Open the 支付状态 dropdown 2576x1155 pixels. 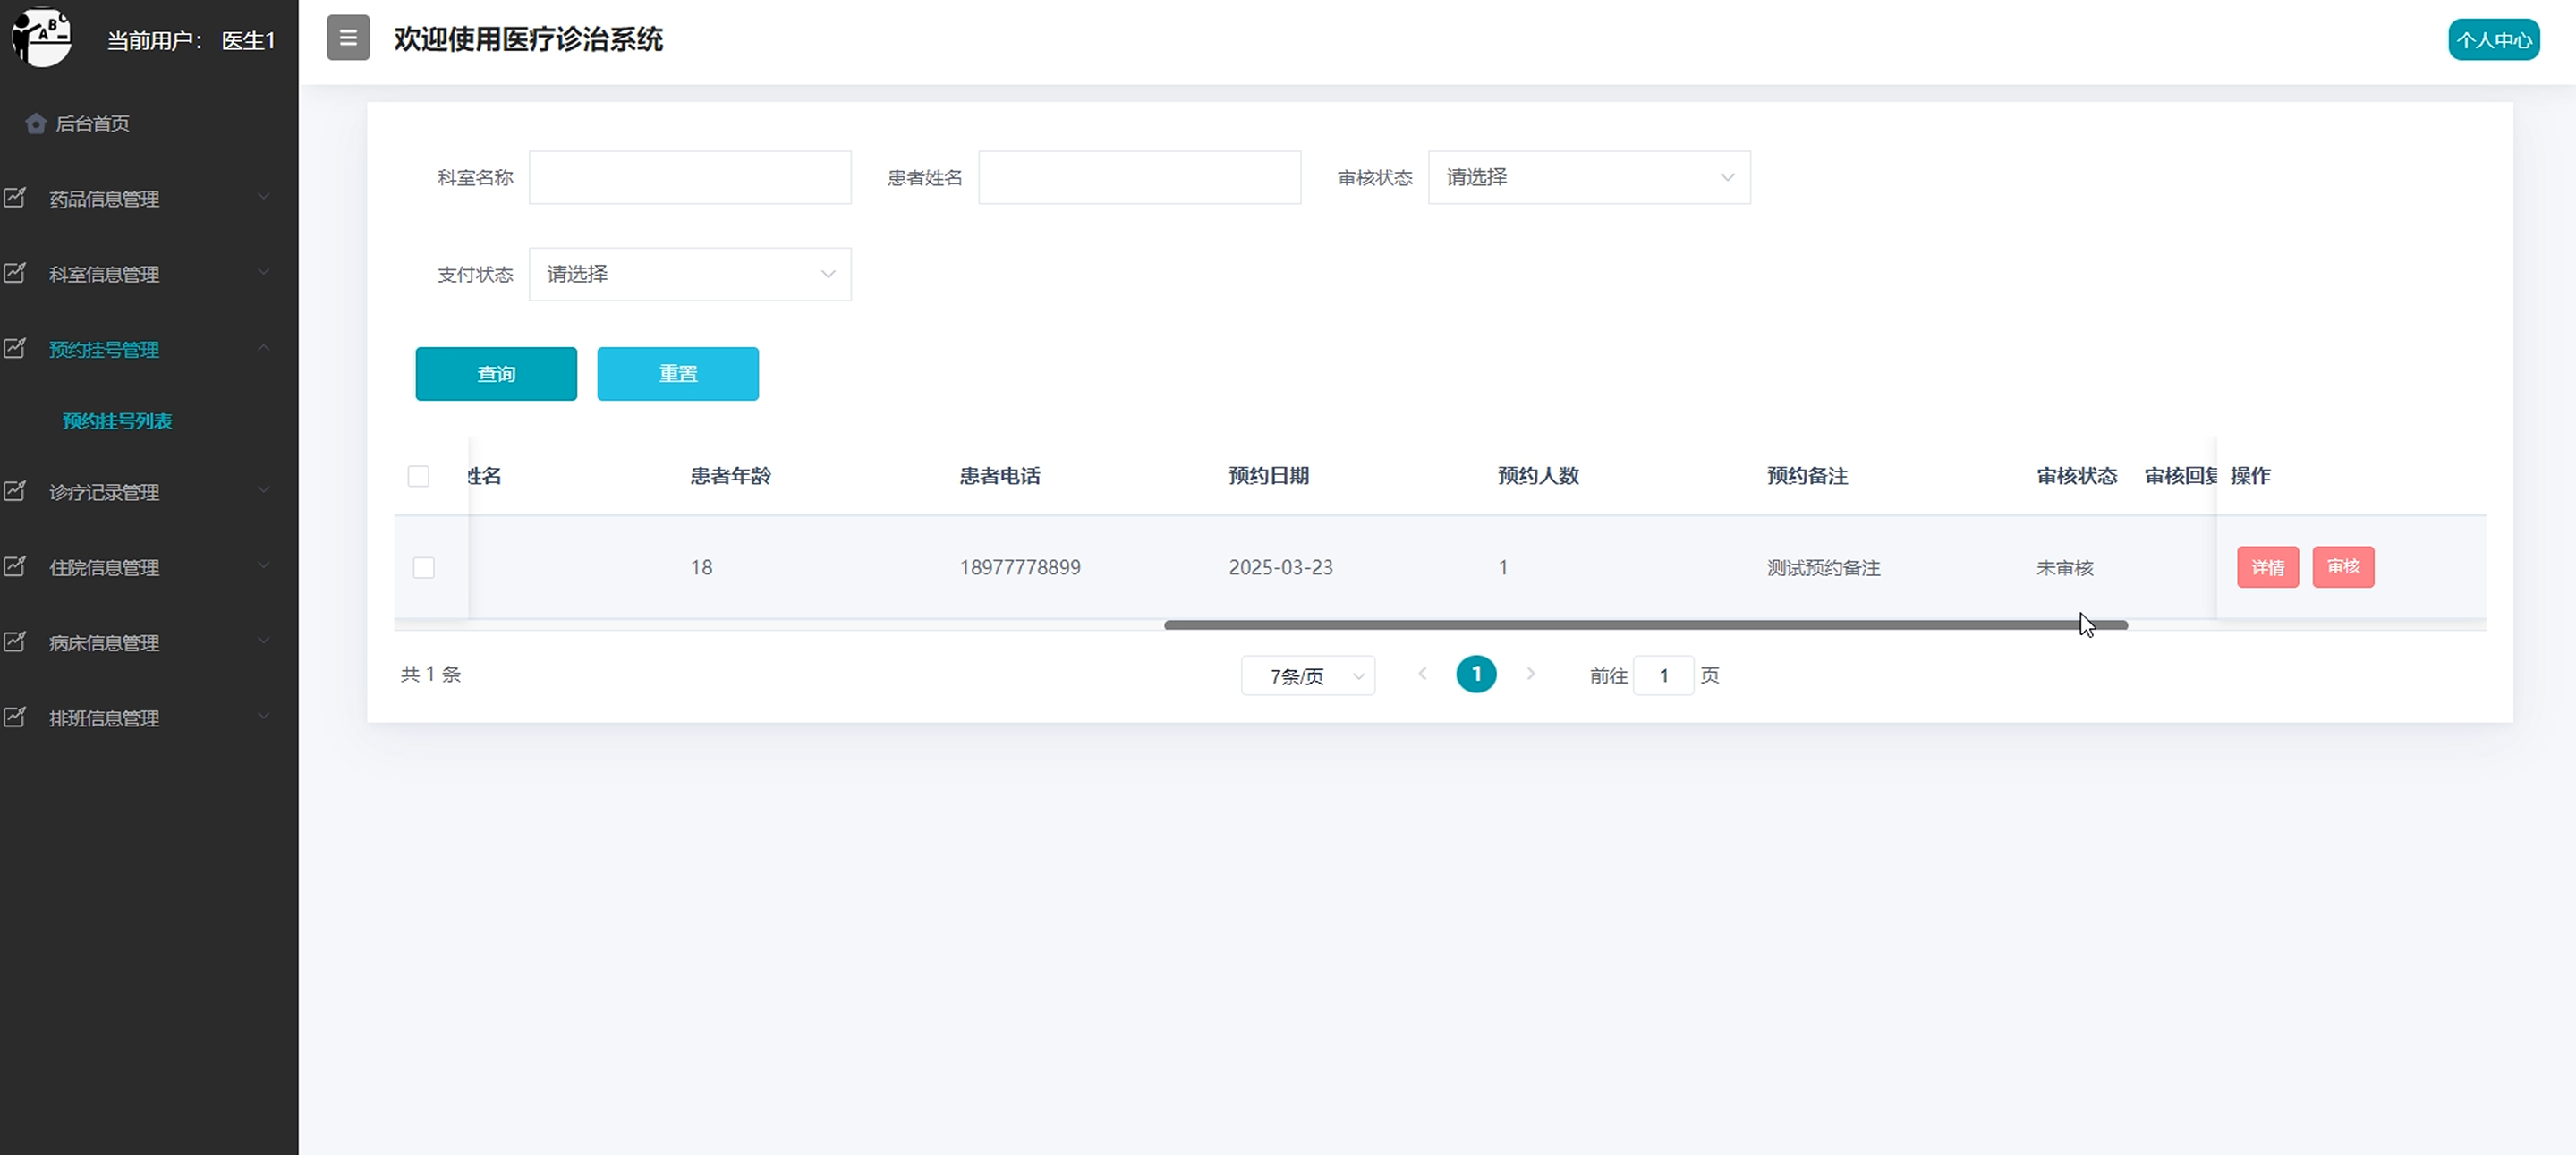(689, 274)
